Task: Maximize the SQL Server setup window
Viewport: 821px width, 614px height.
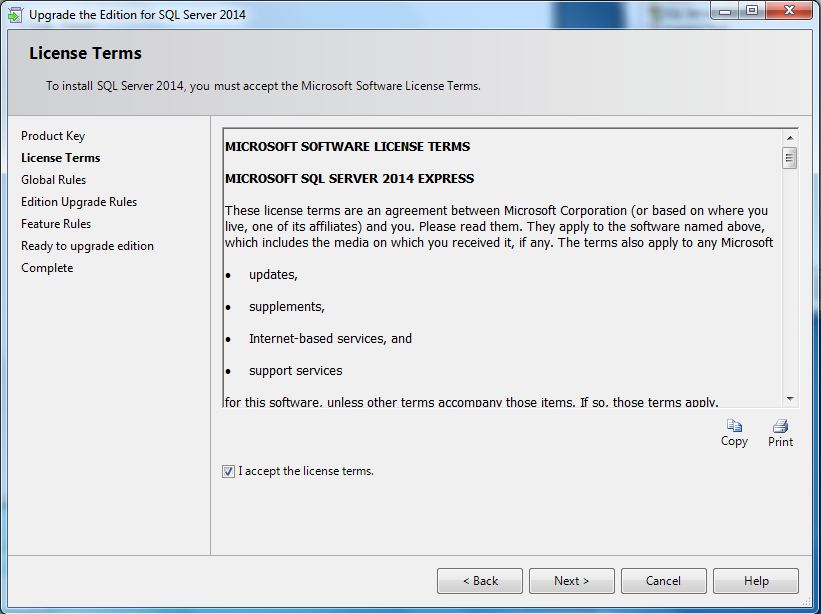Action: click(x=752, y=11)
